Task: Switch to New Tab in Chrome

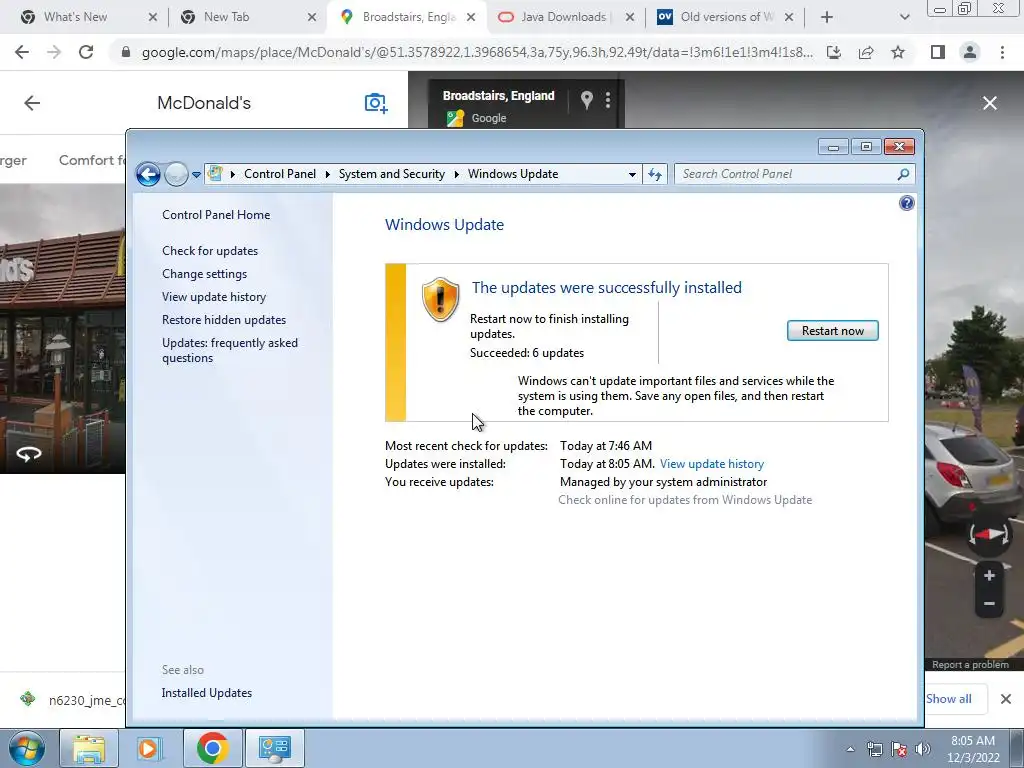Action: tap(226, 17)
